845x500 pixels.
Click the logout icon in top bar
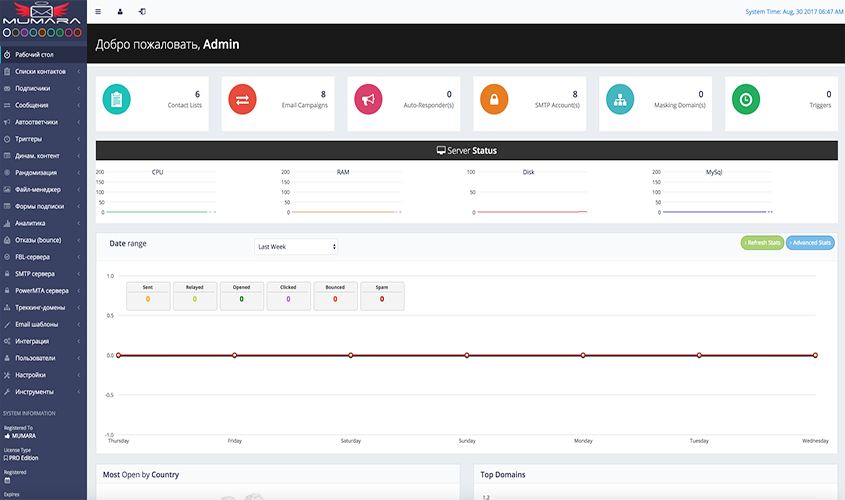tap(142, 12)
